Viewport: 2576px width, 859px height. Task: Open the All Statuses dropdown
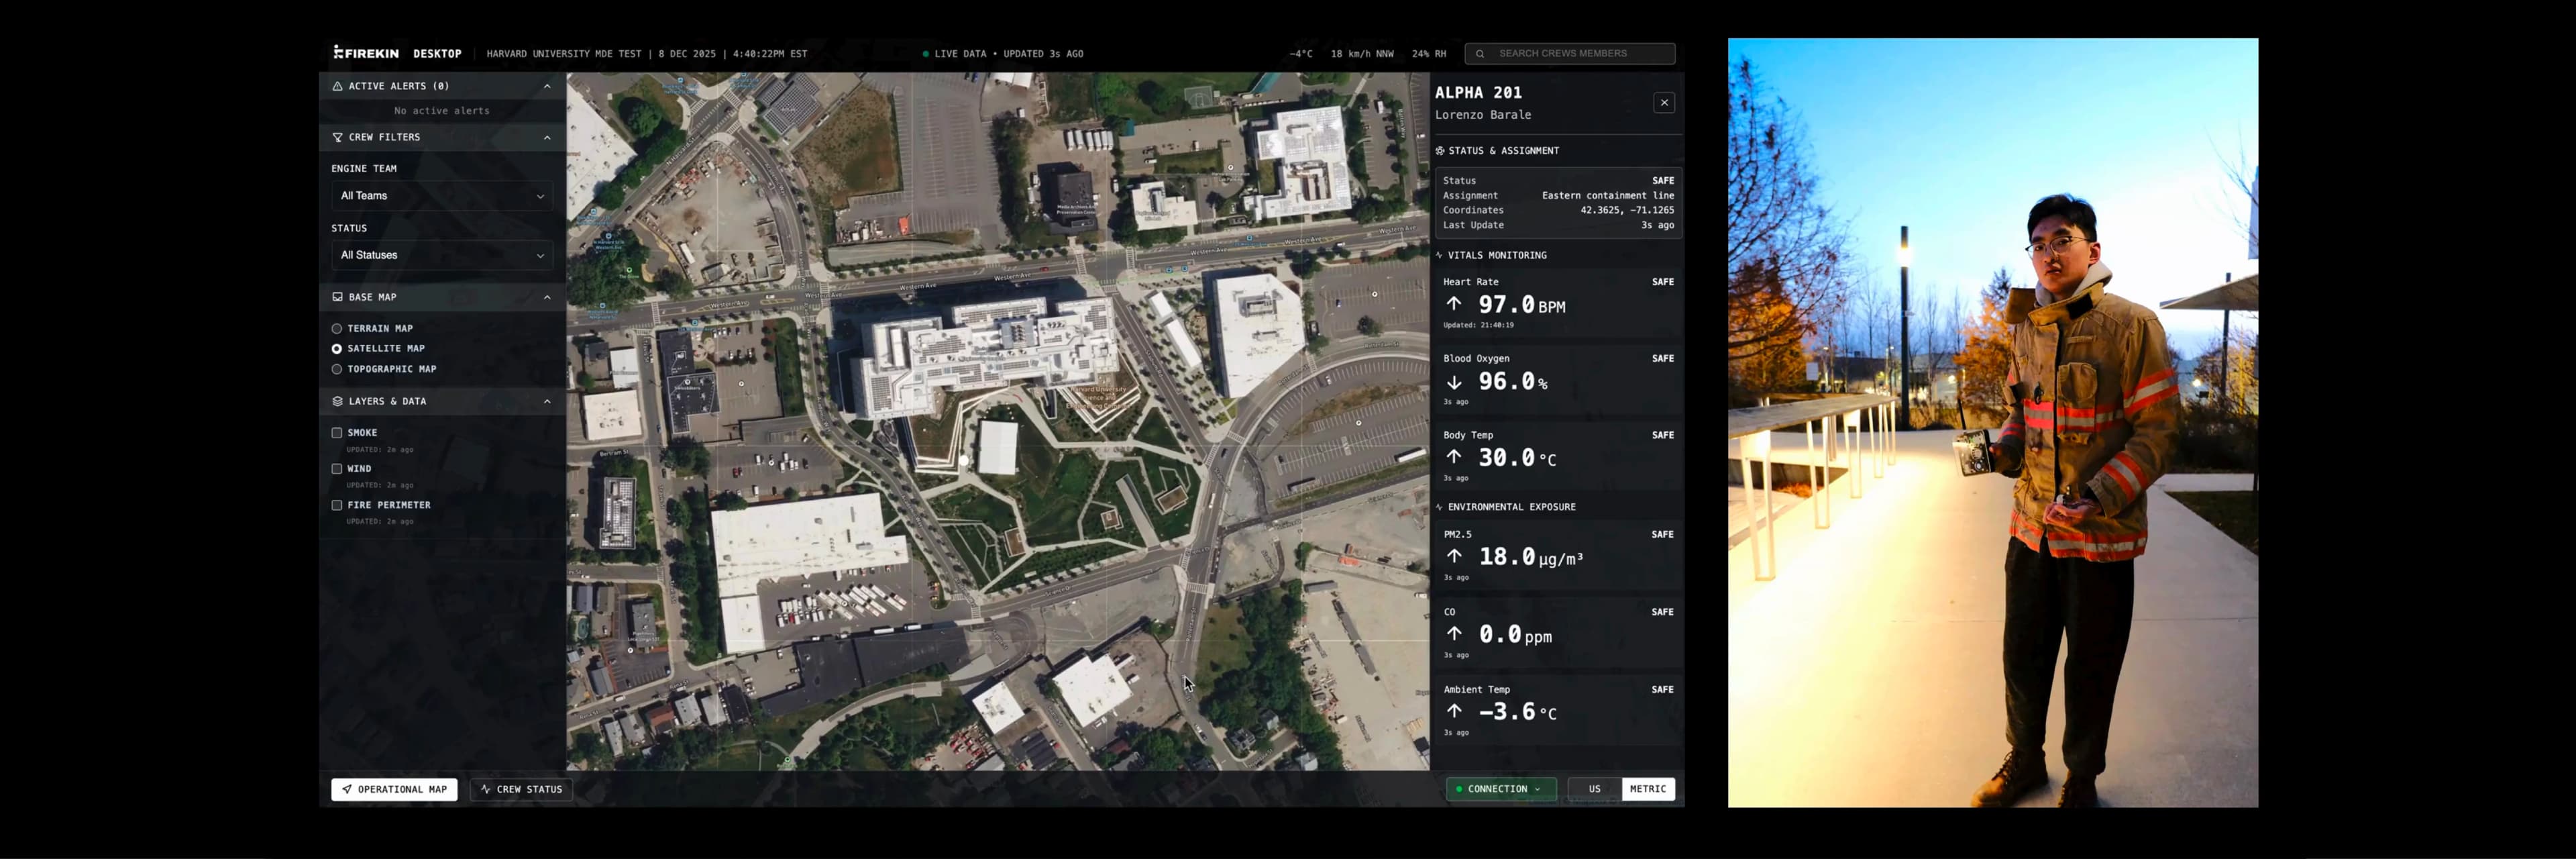coord(442,255)
